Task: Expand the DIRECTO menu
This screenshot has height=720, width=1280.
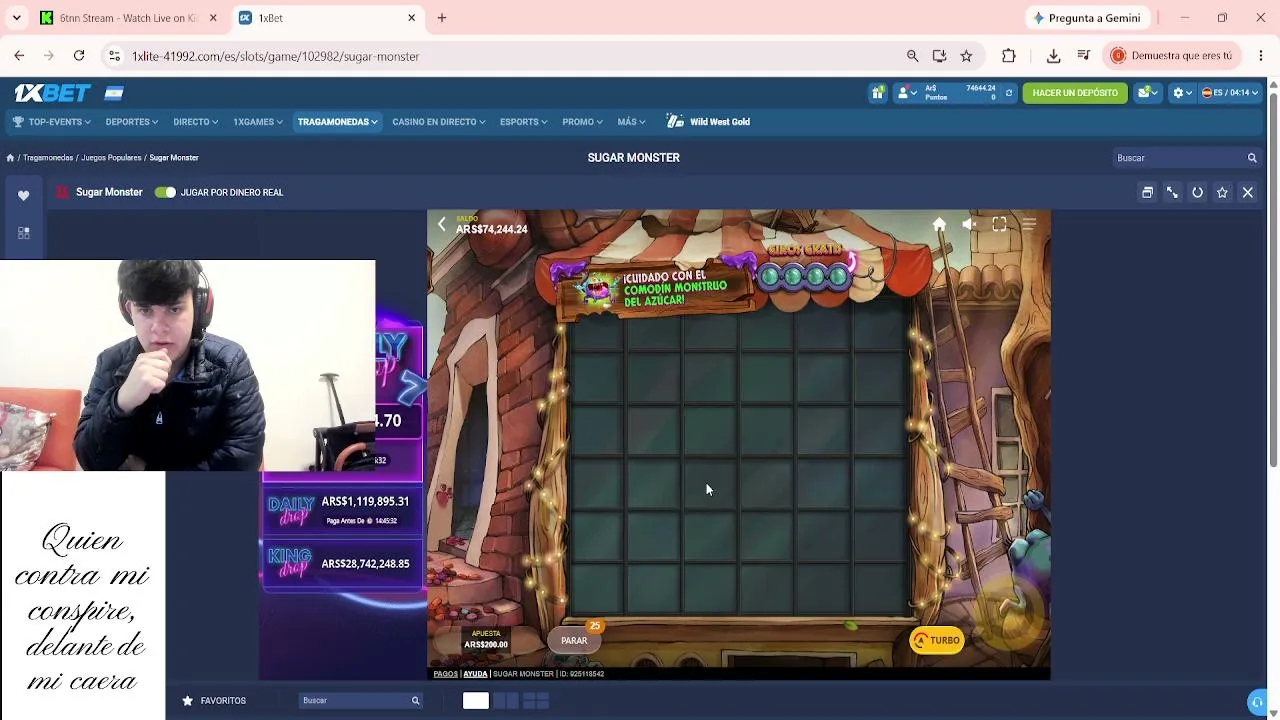Action: (195, 122)
